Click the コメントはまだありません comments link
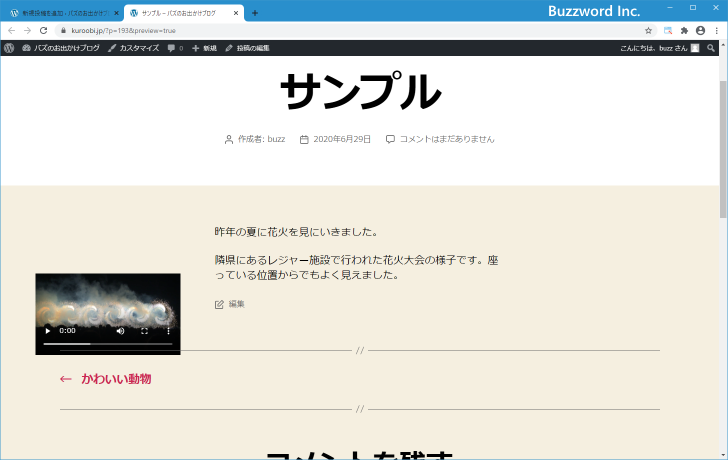 446,139
